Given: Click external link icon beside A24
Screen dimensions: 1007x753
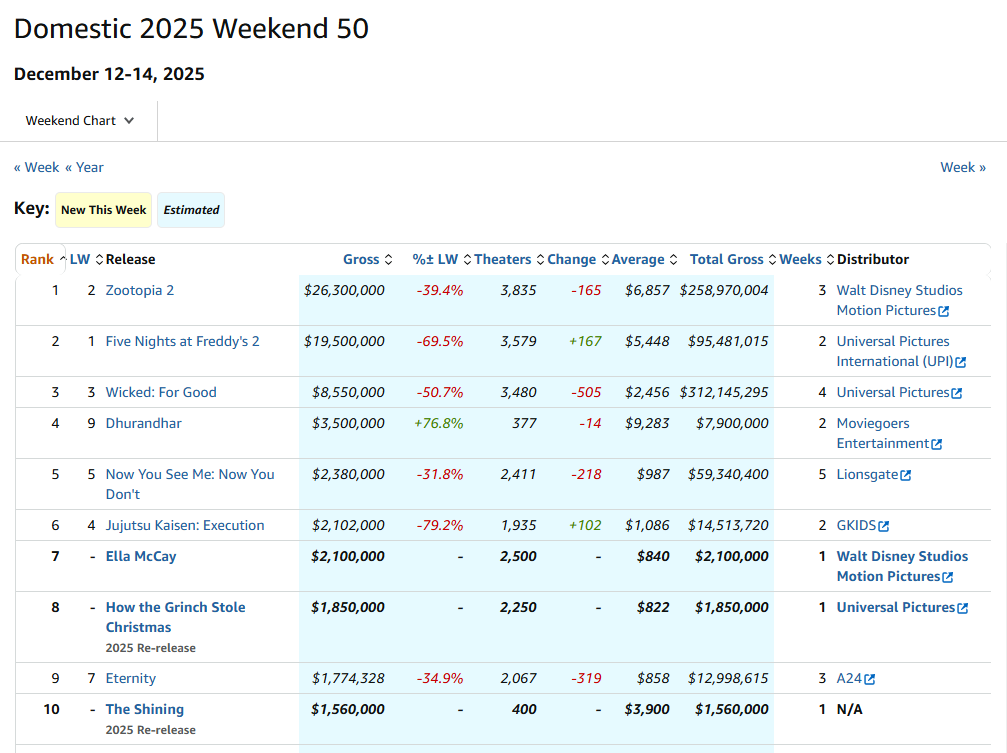Looking at the screenshot, I should (869, 679).
